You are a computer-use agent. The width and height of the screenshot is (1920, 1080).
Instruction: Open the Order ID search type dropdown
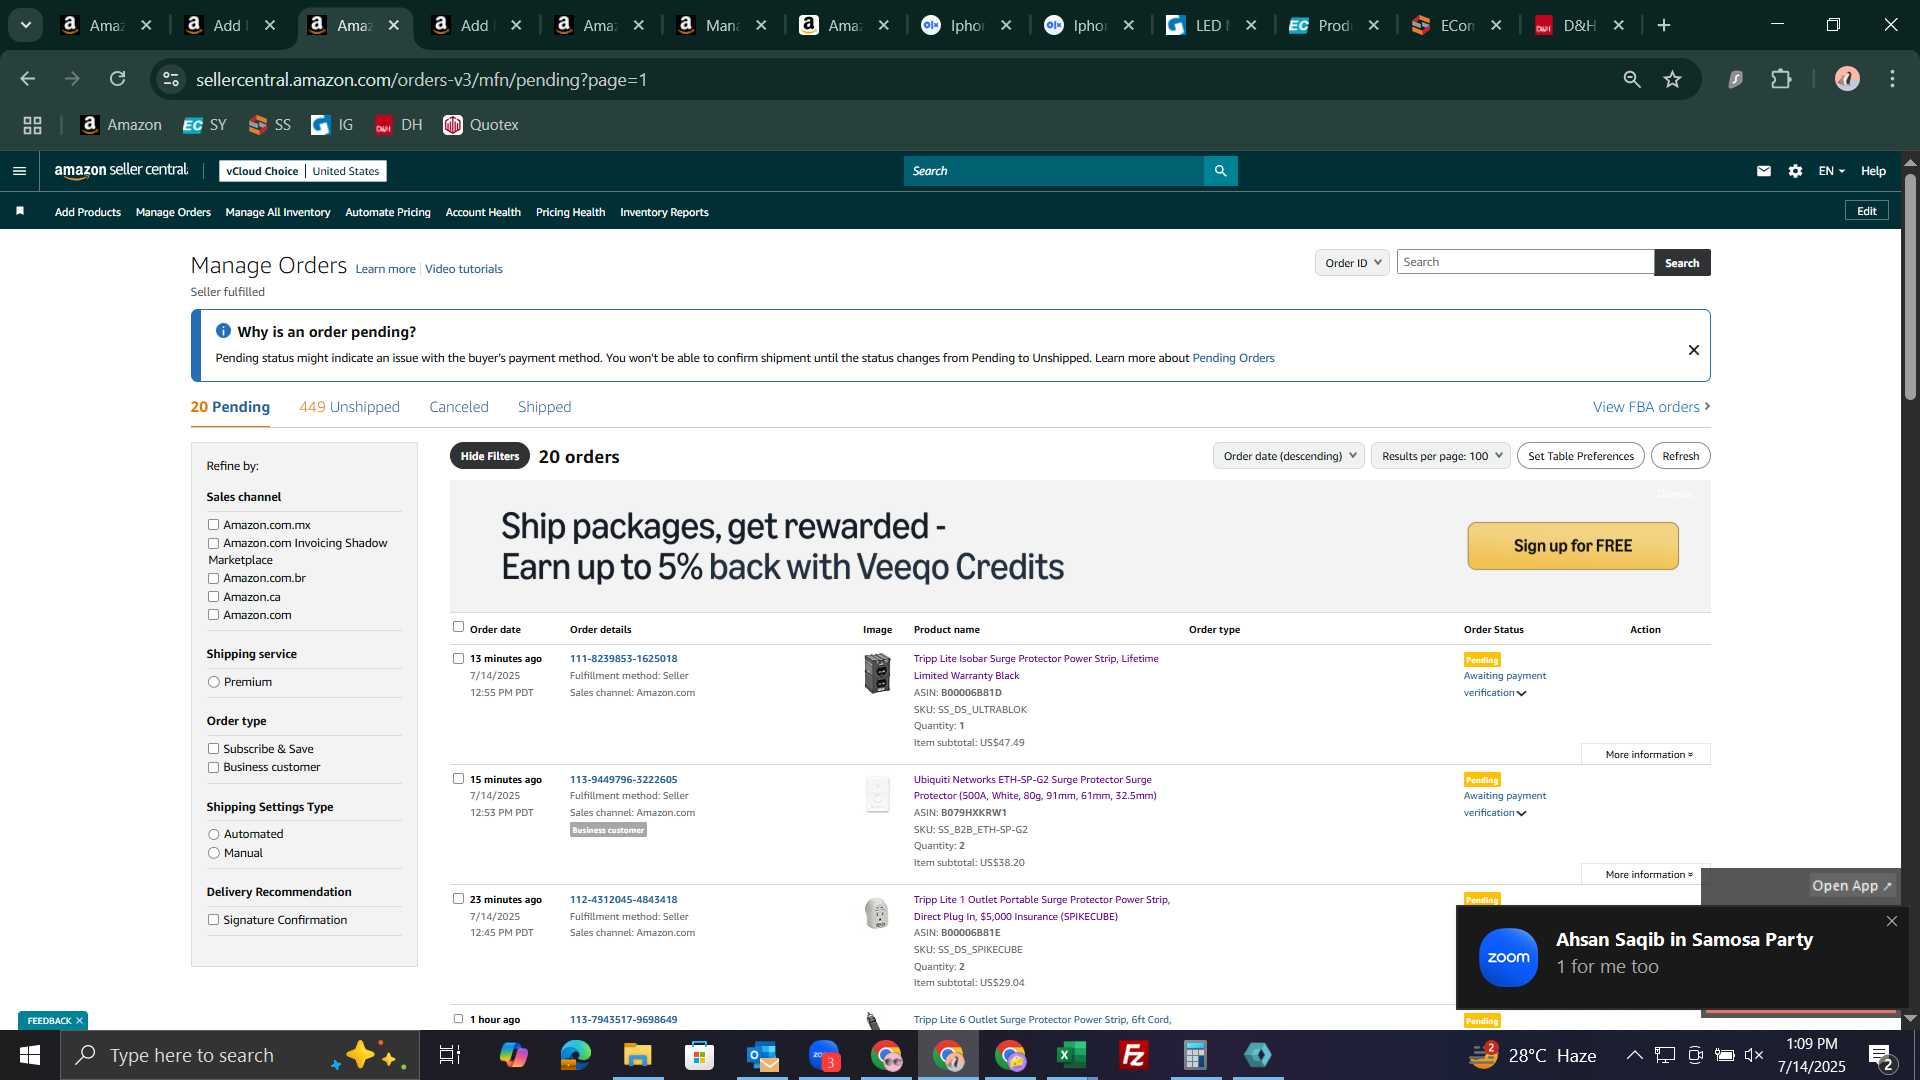pyautogui.click(x=1352, y=262)
